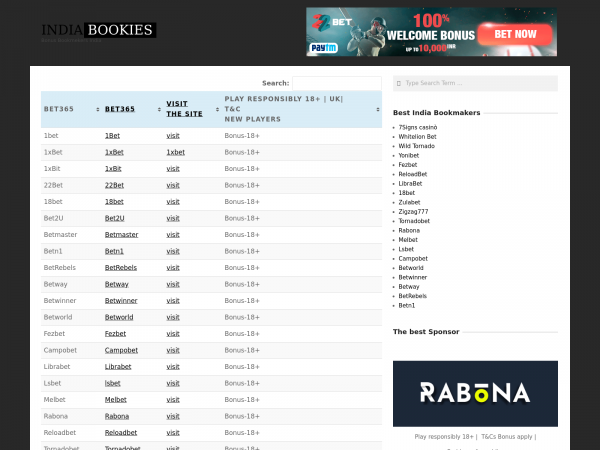Open the 18bet table link

tap(114, 201)
